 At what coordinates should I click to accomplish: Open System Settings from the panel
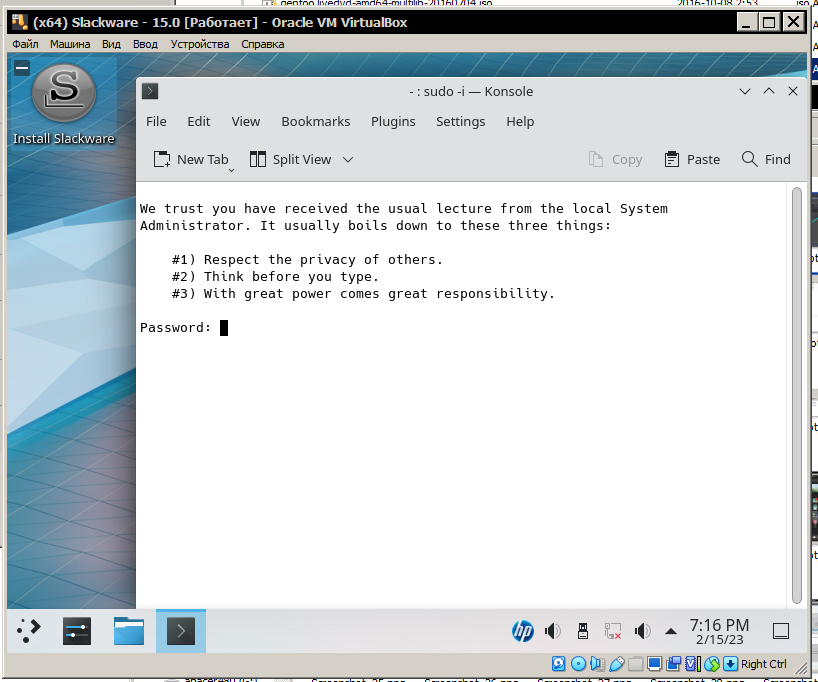(77, 631)
